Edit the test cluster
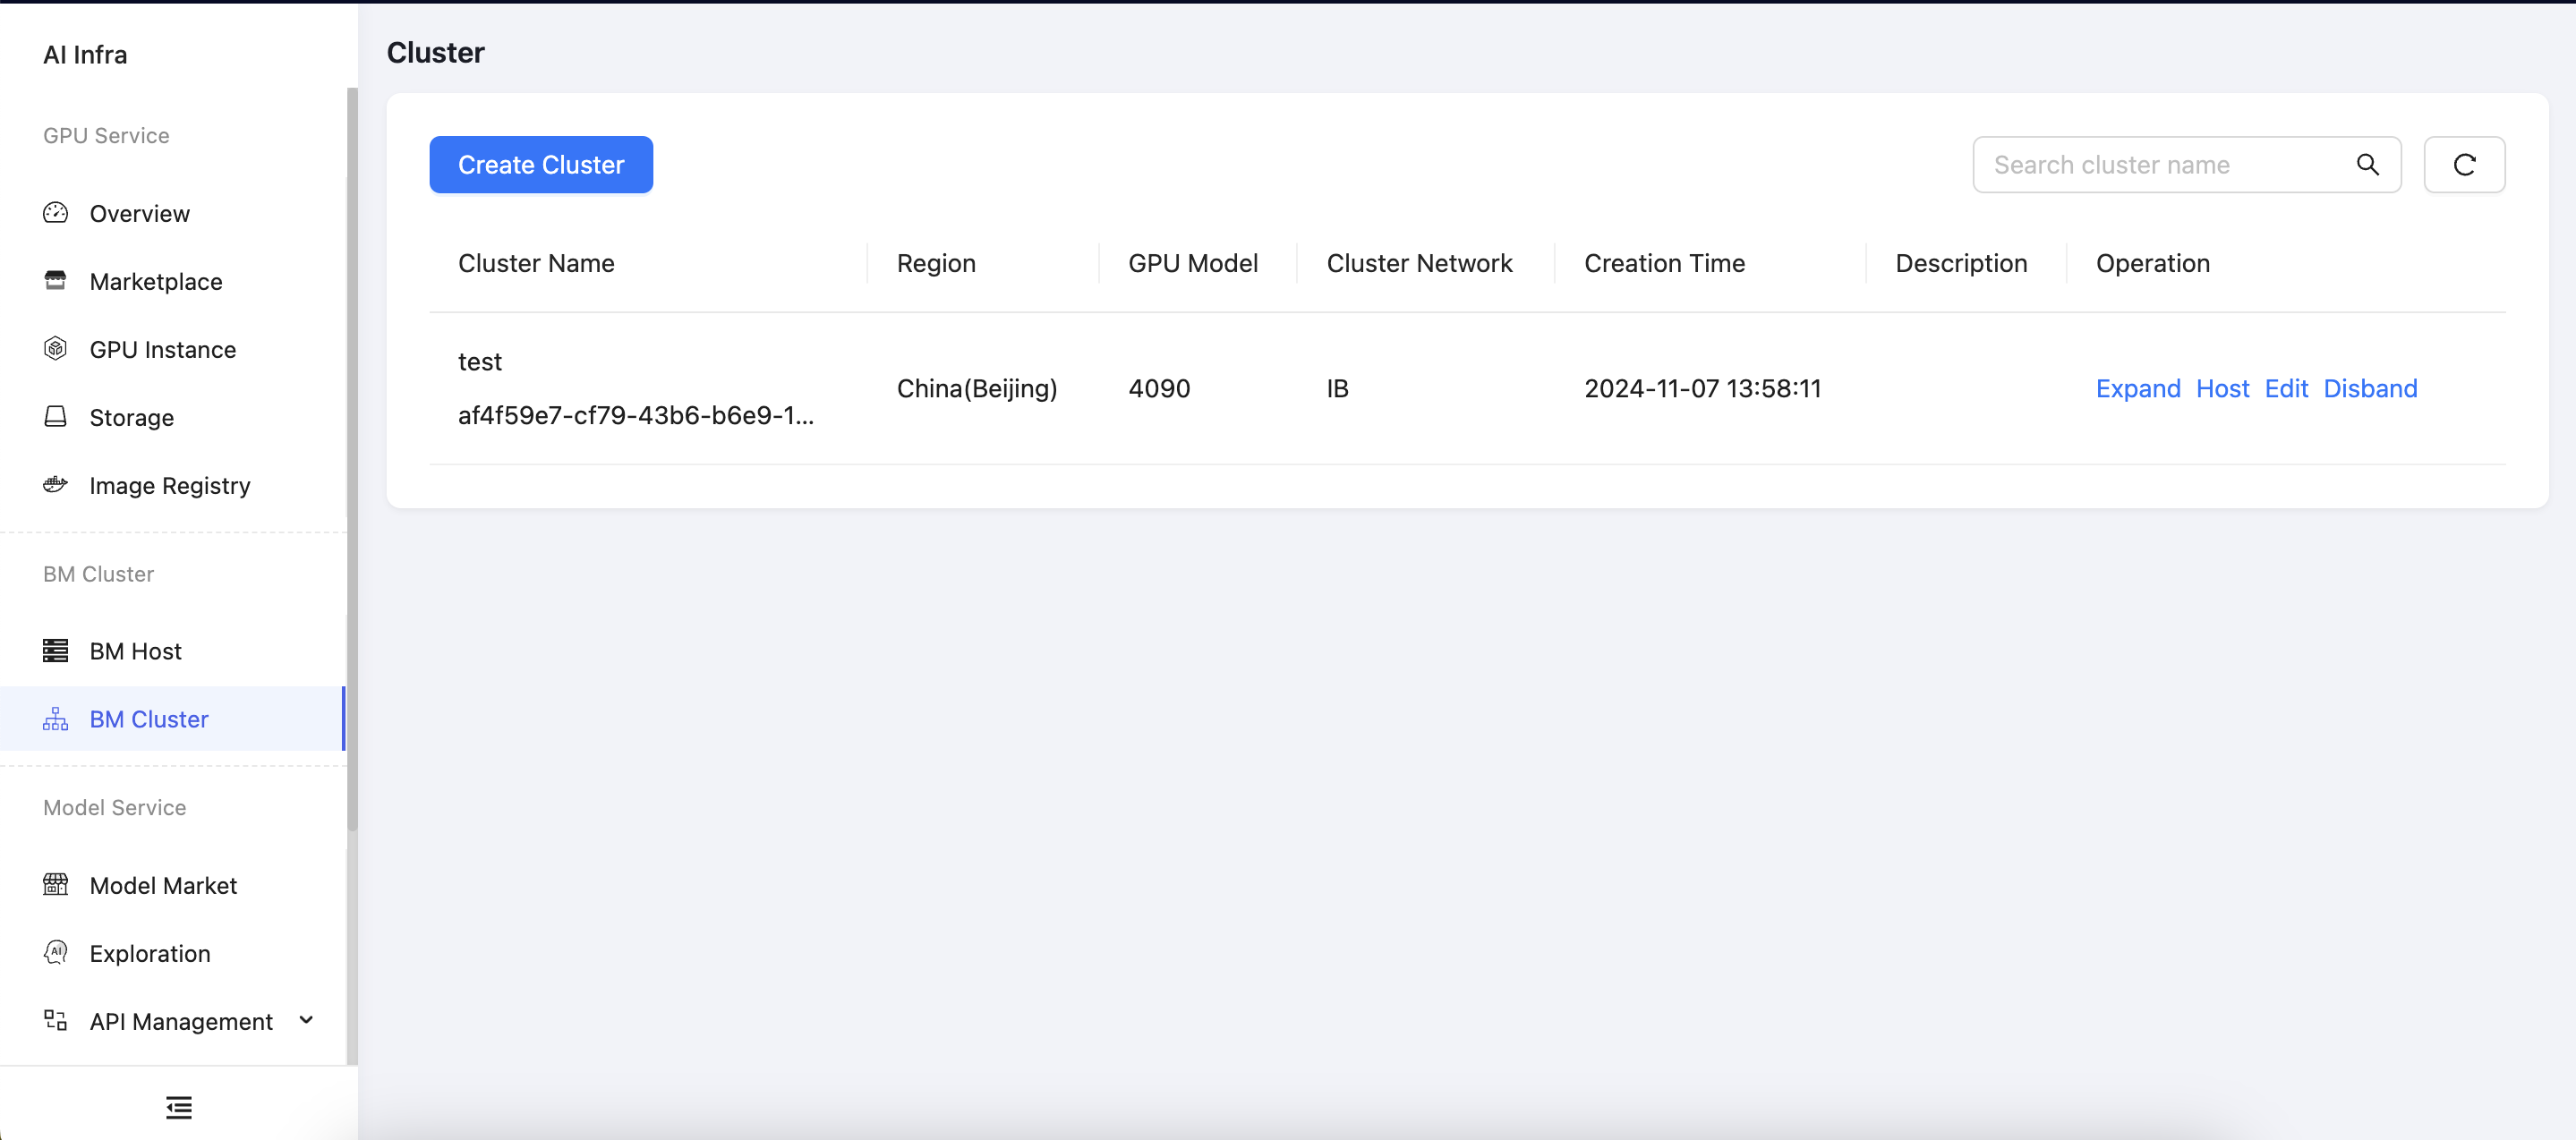2576x1140 pixels. (x=2286, y=388)
